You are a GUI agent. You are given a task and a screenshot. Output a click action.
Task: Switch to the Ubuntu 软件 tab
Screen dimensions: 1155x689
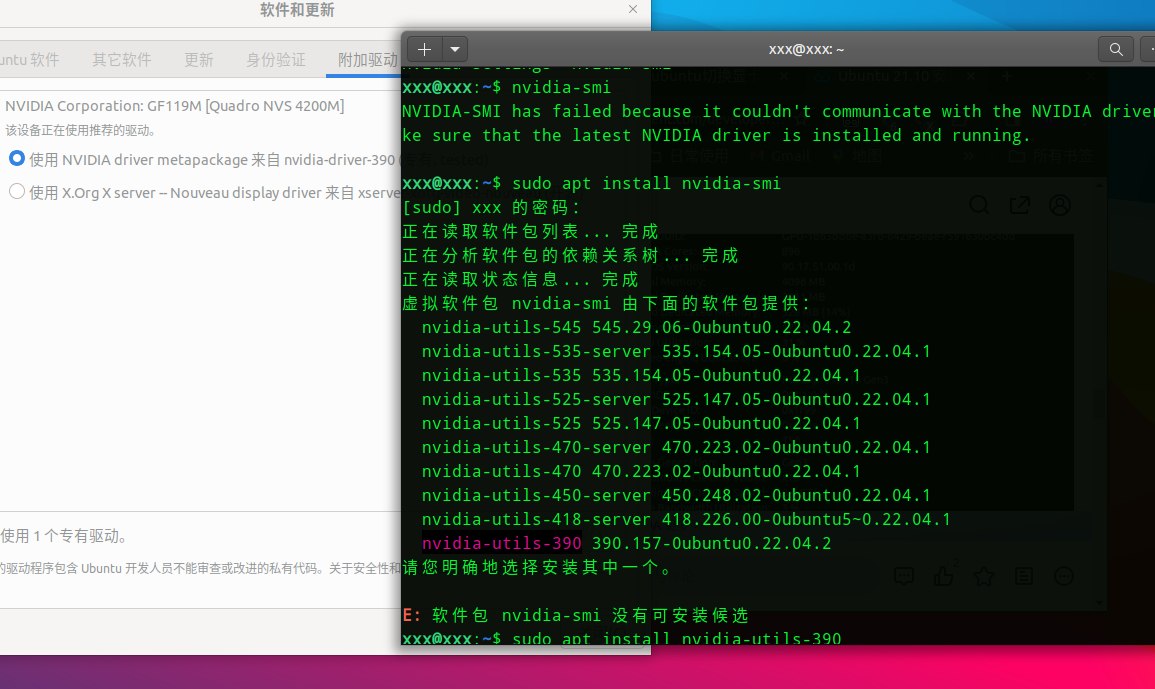(30, 60)
